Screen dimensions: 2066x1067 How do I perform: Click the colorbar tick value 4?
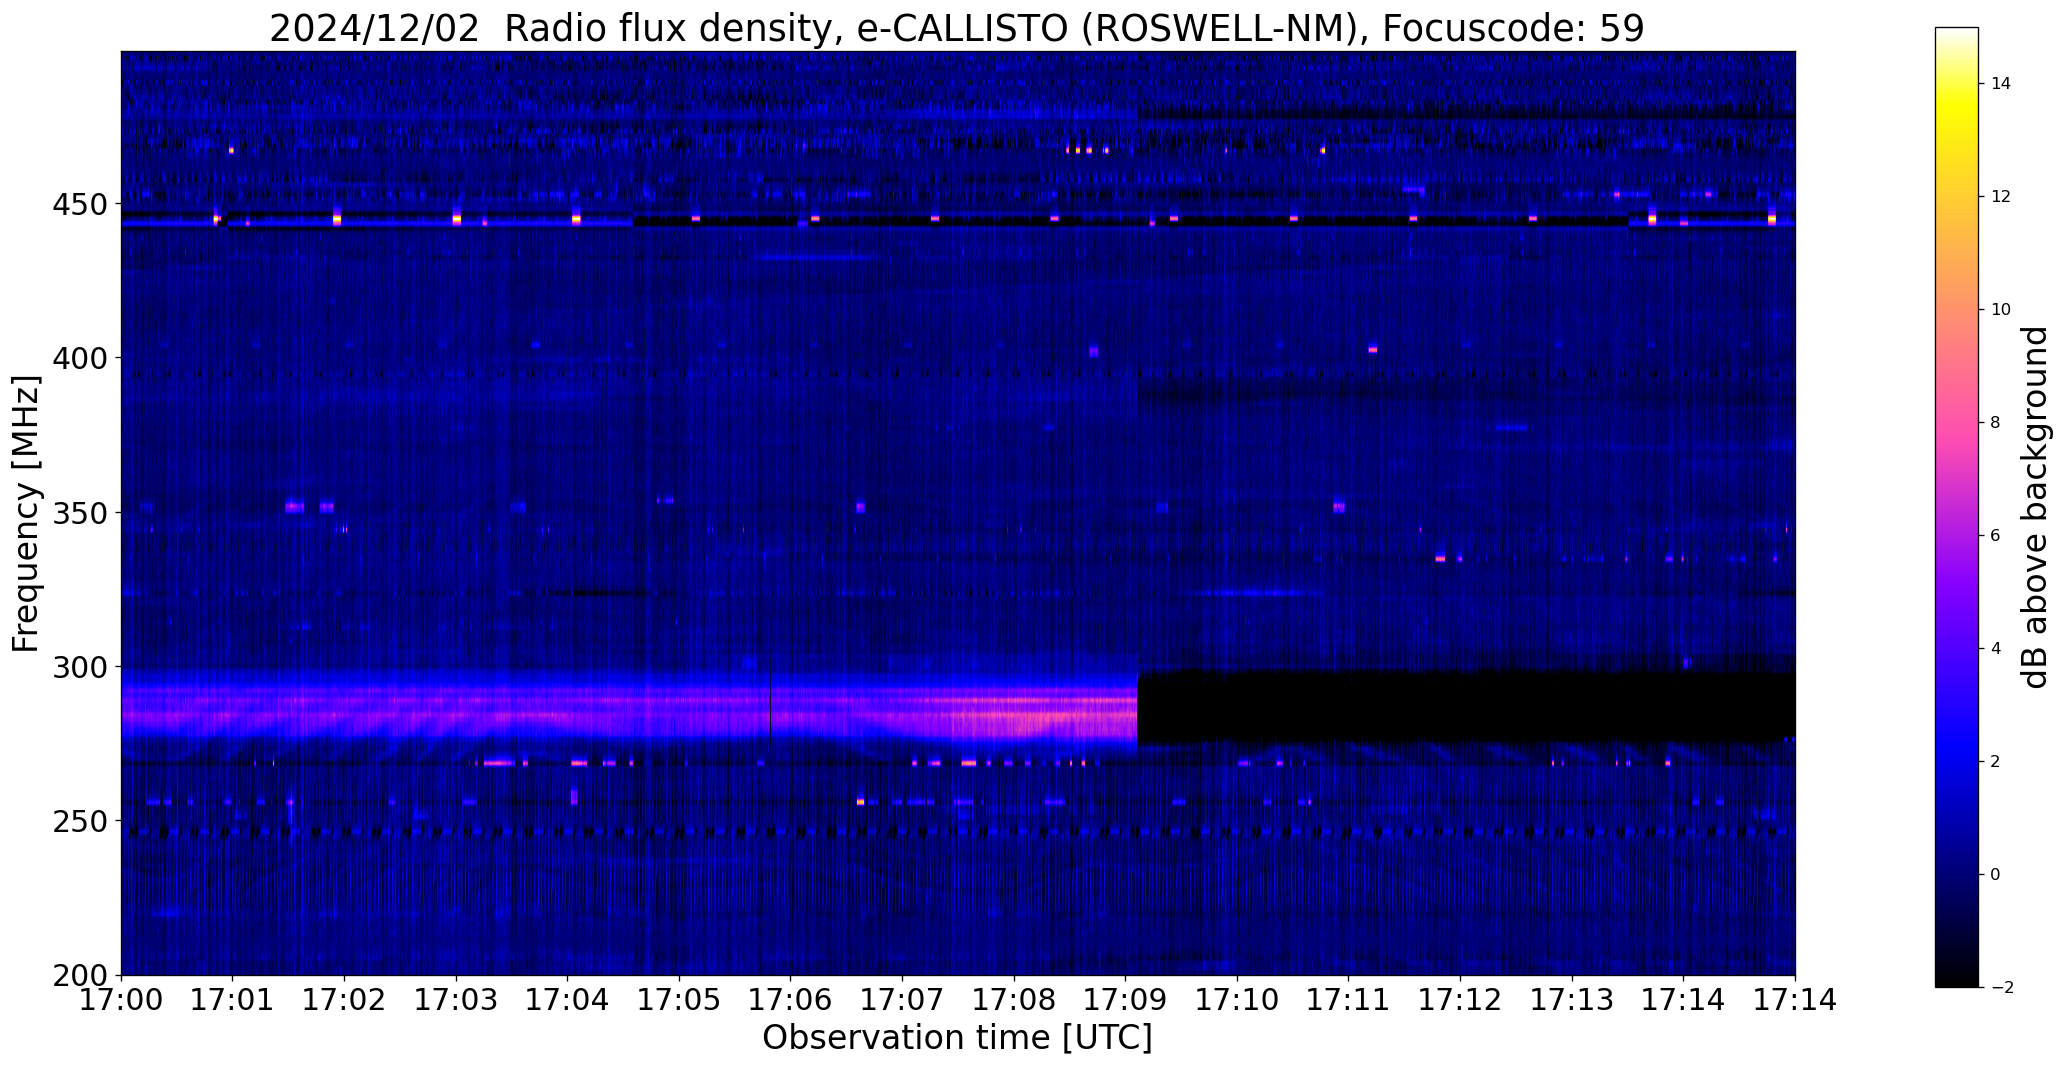point(1996,649)
